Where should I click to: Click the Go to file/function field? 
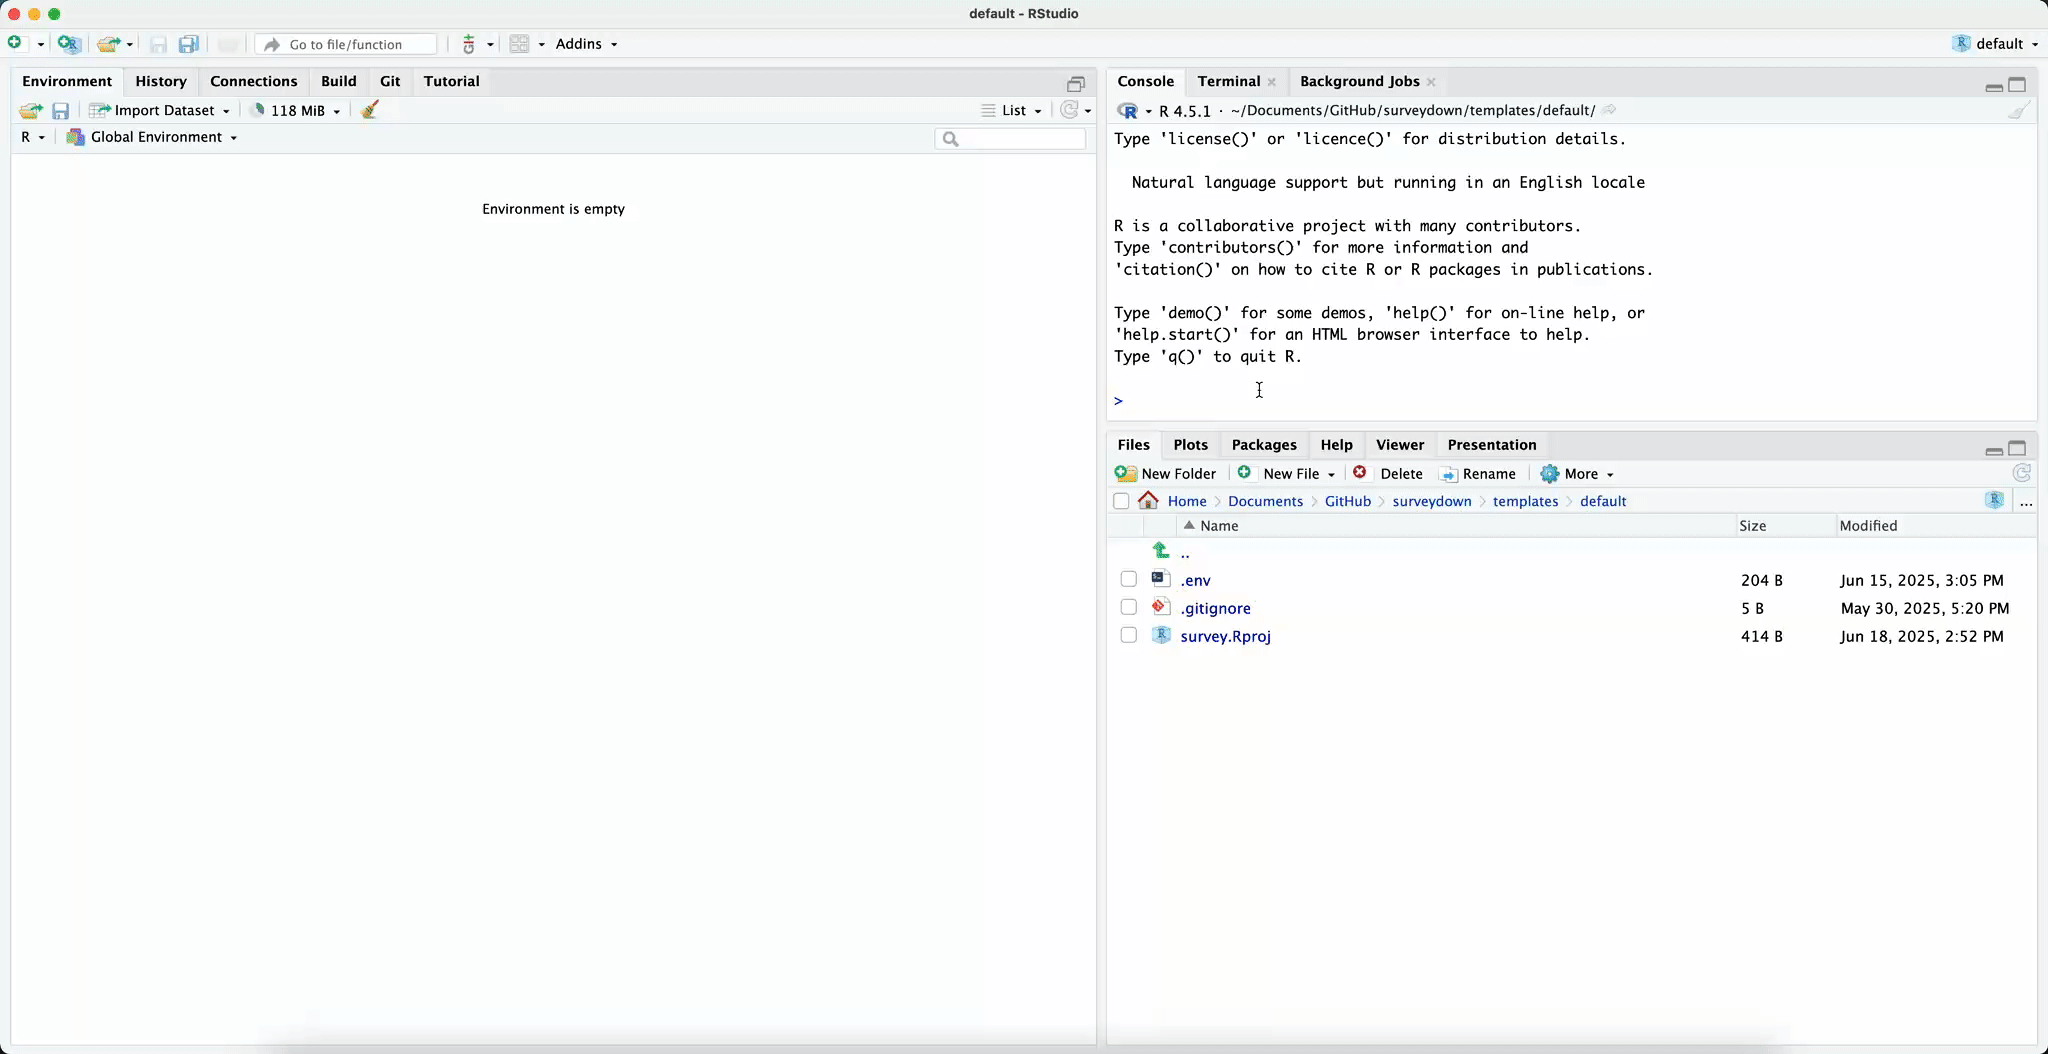[x=346, y=44]
